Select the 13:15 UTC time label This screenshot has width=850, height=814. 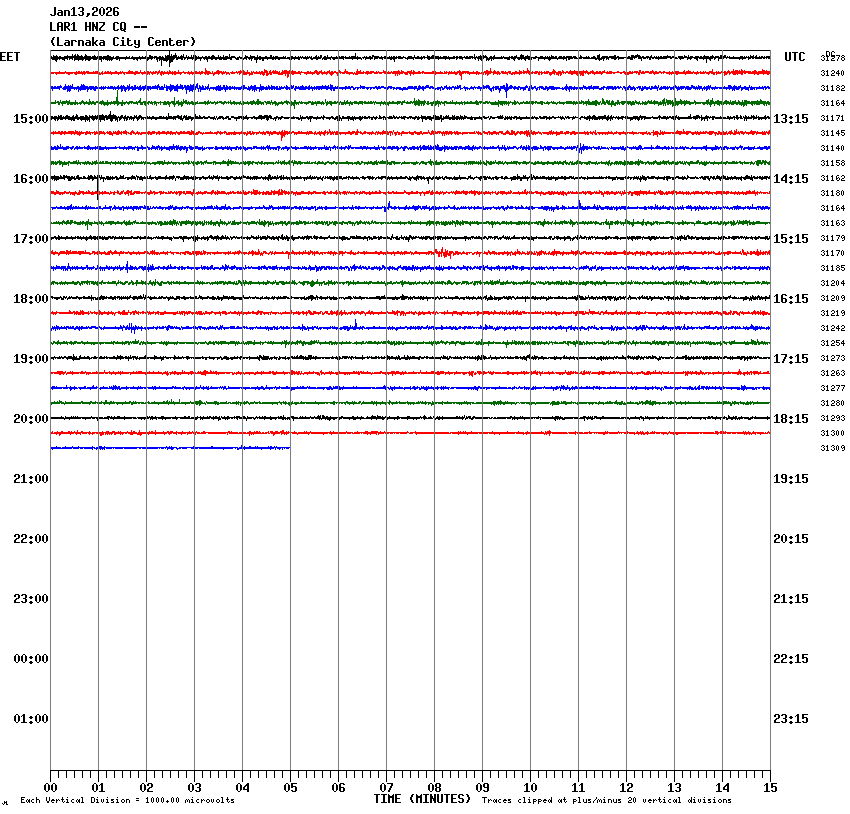tap(791, 119)
